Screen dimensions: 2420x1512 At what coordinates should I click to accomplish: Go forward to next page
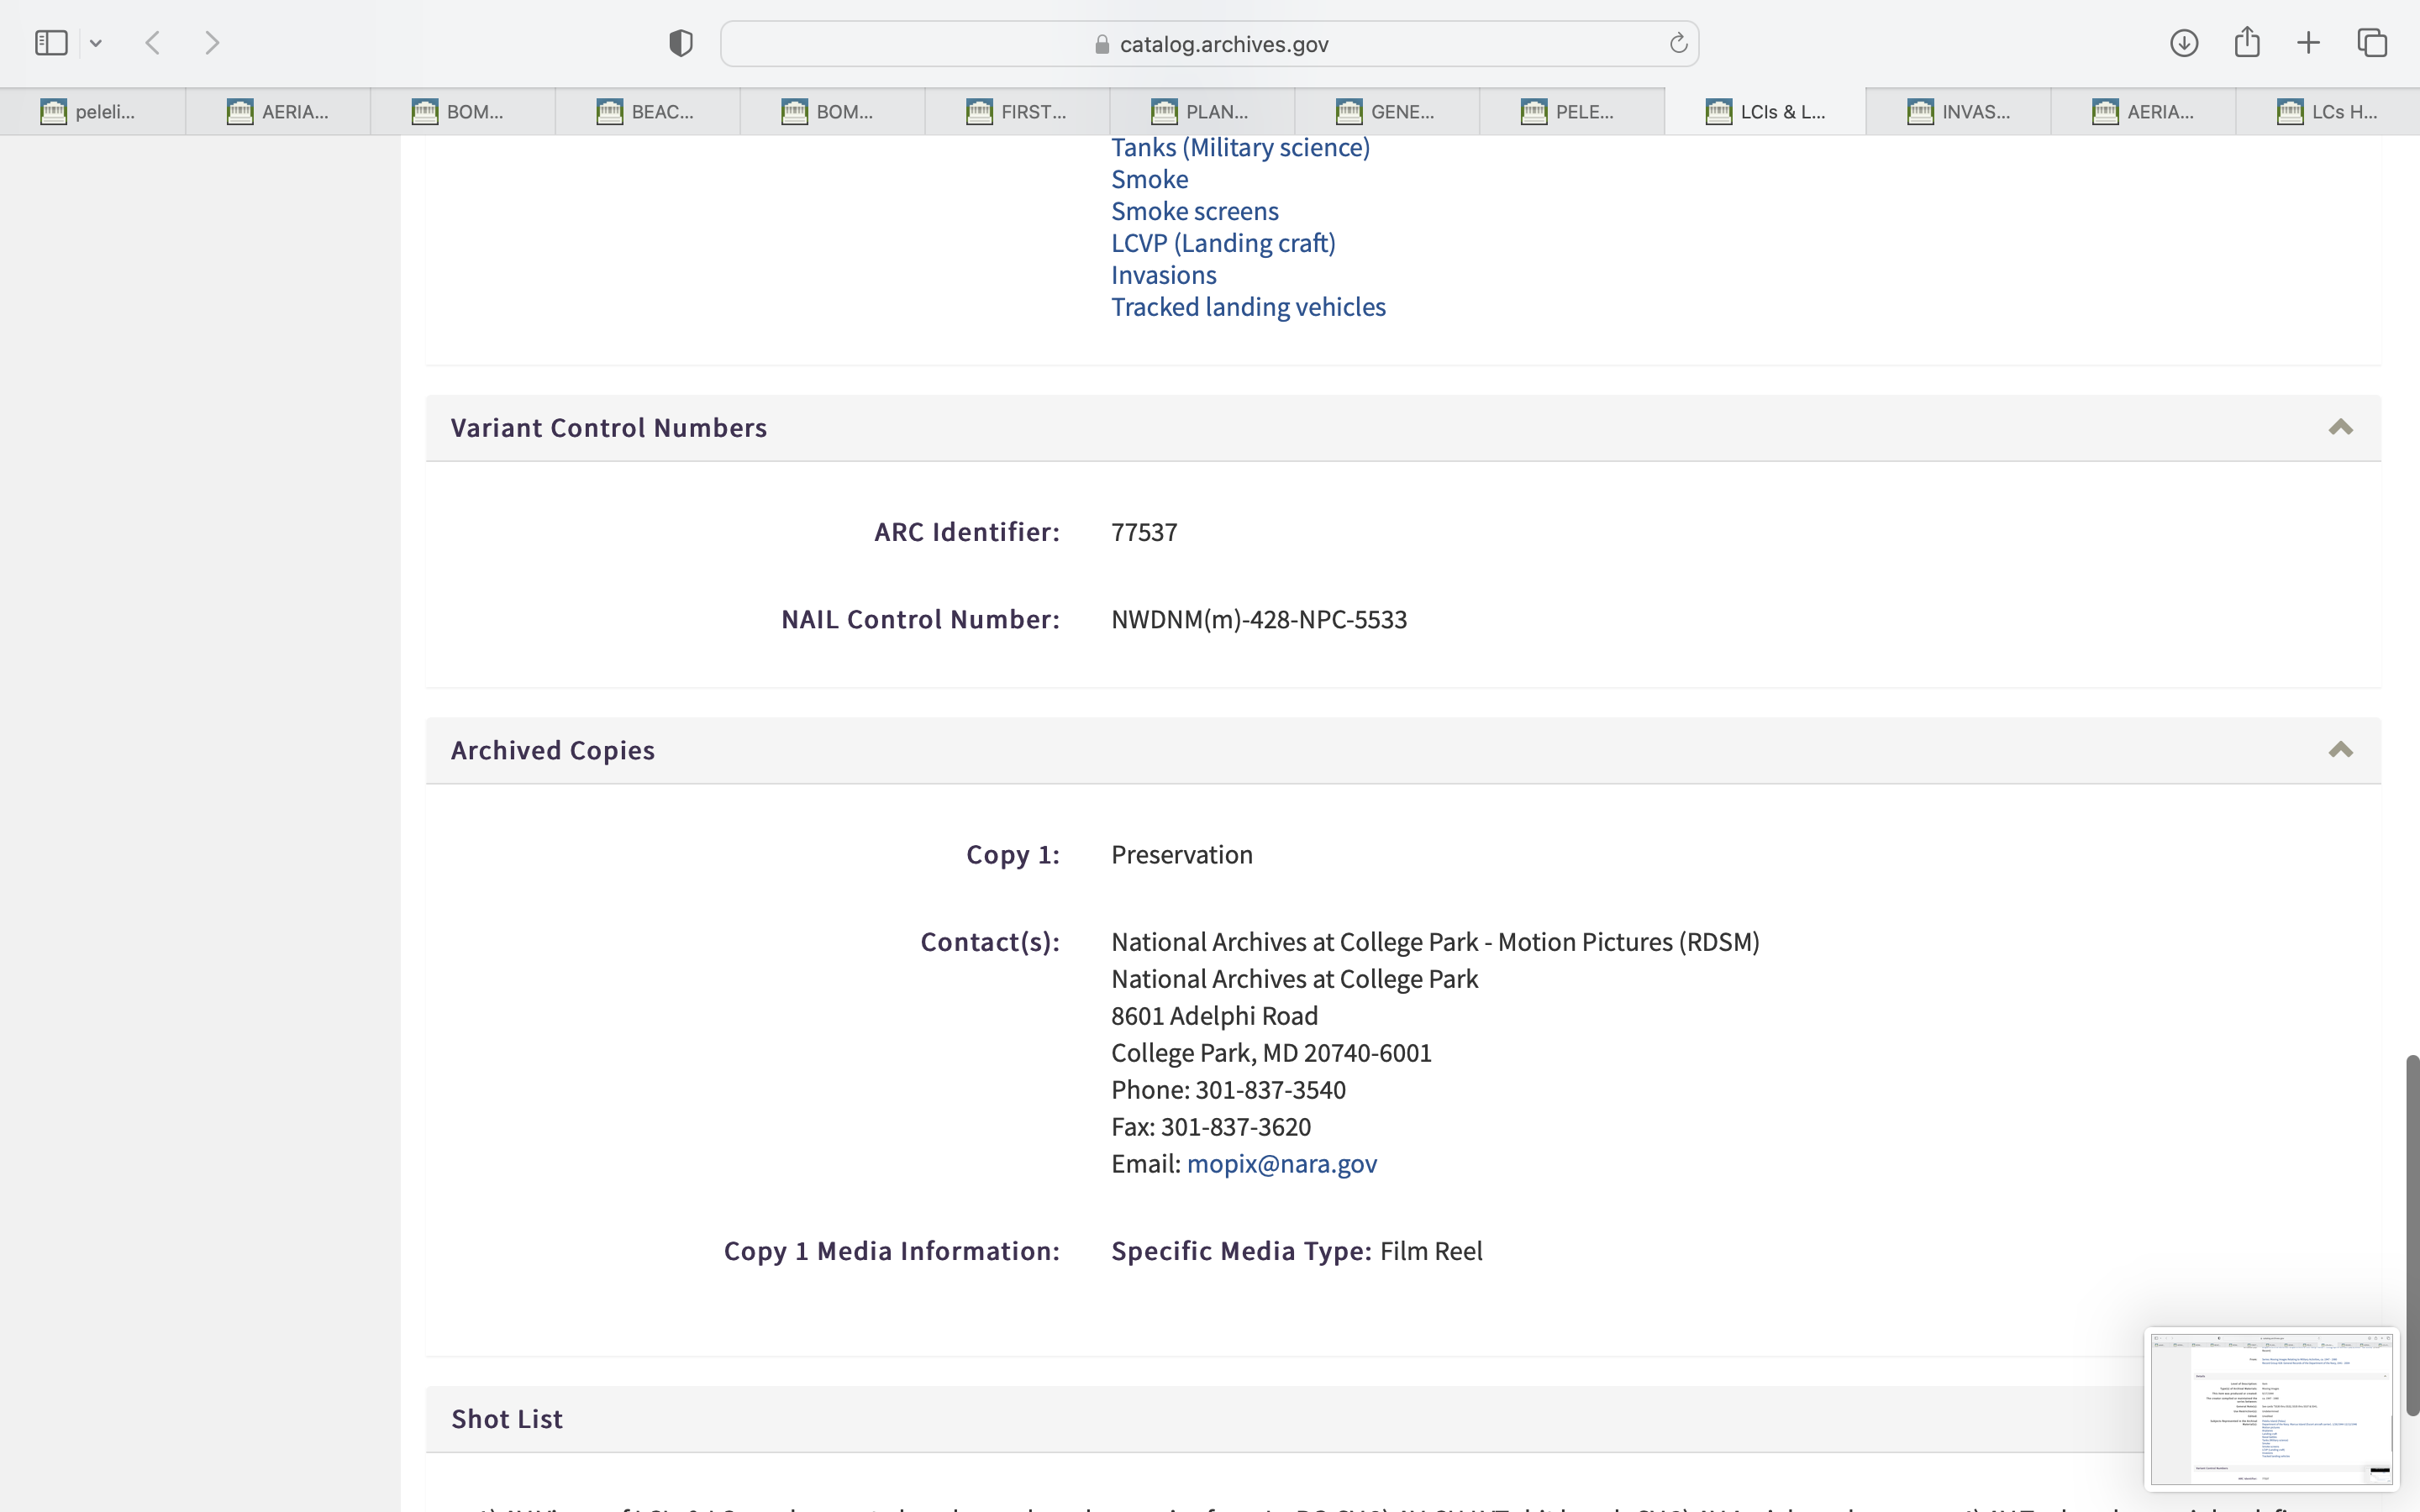pos(212,43)
